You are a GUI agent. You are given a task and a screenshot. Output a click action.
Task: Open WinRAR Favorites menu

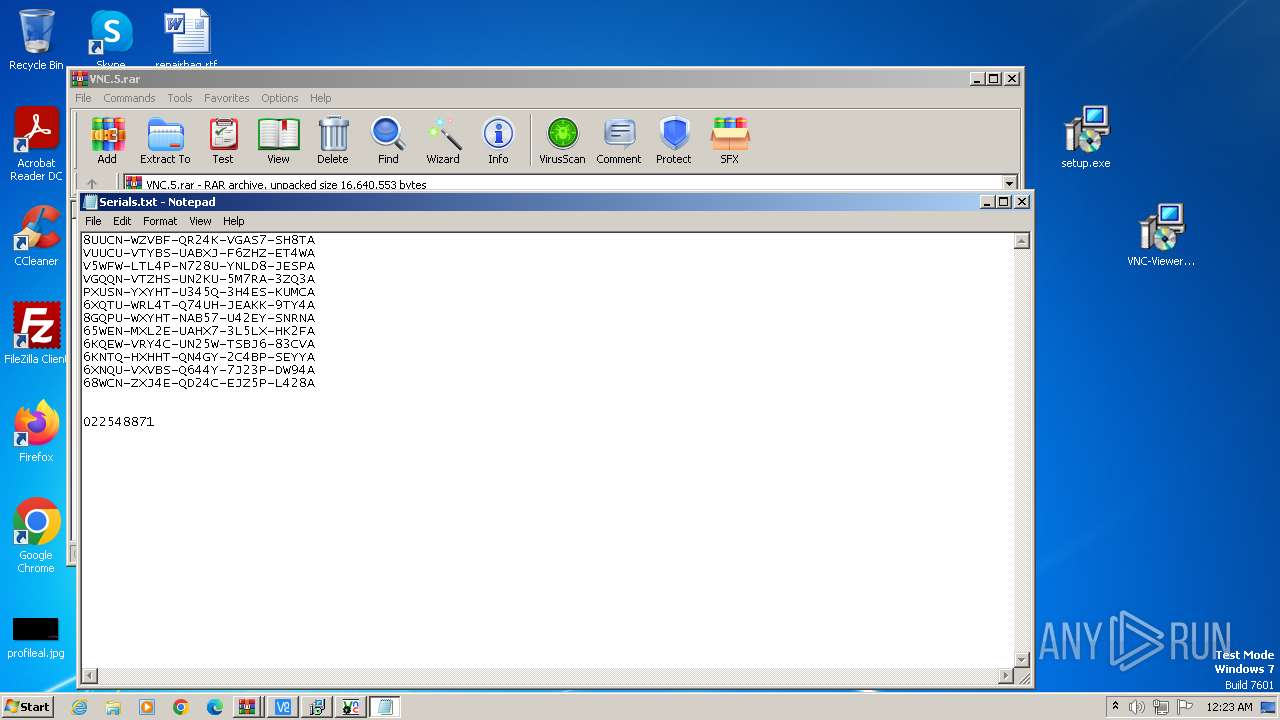coord(227,98)
